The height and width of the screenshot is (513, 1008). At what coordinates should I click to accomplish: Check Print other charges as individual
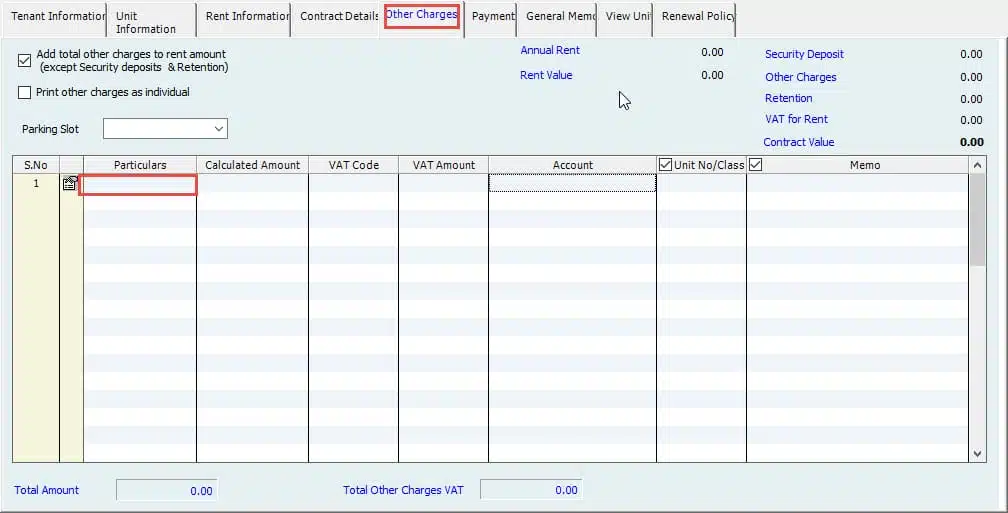click(x=25, y=93)
